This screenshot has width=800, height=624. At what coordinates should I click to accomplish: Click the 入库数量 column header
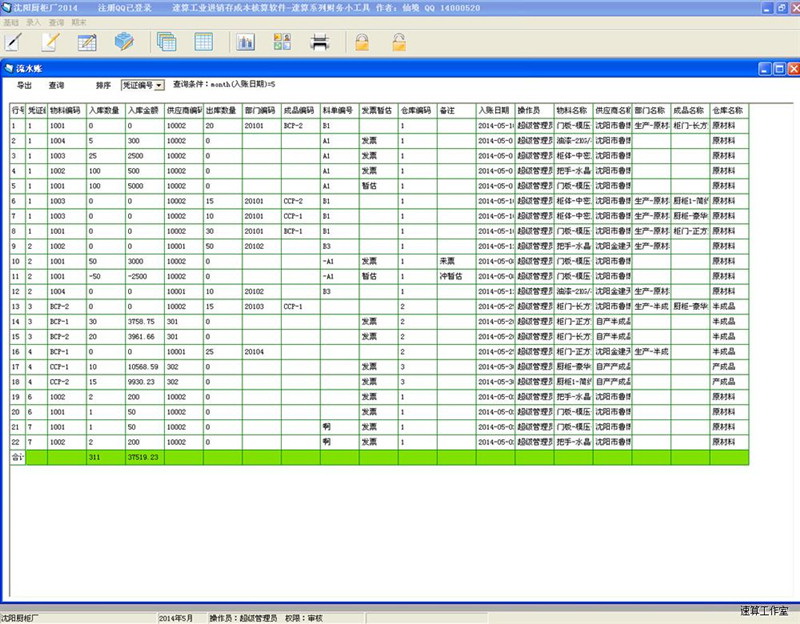click(106, 110)
